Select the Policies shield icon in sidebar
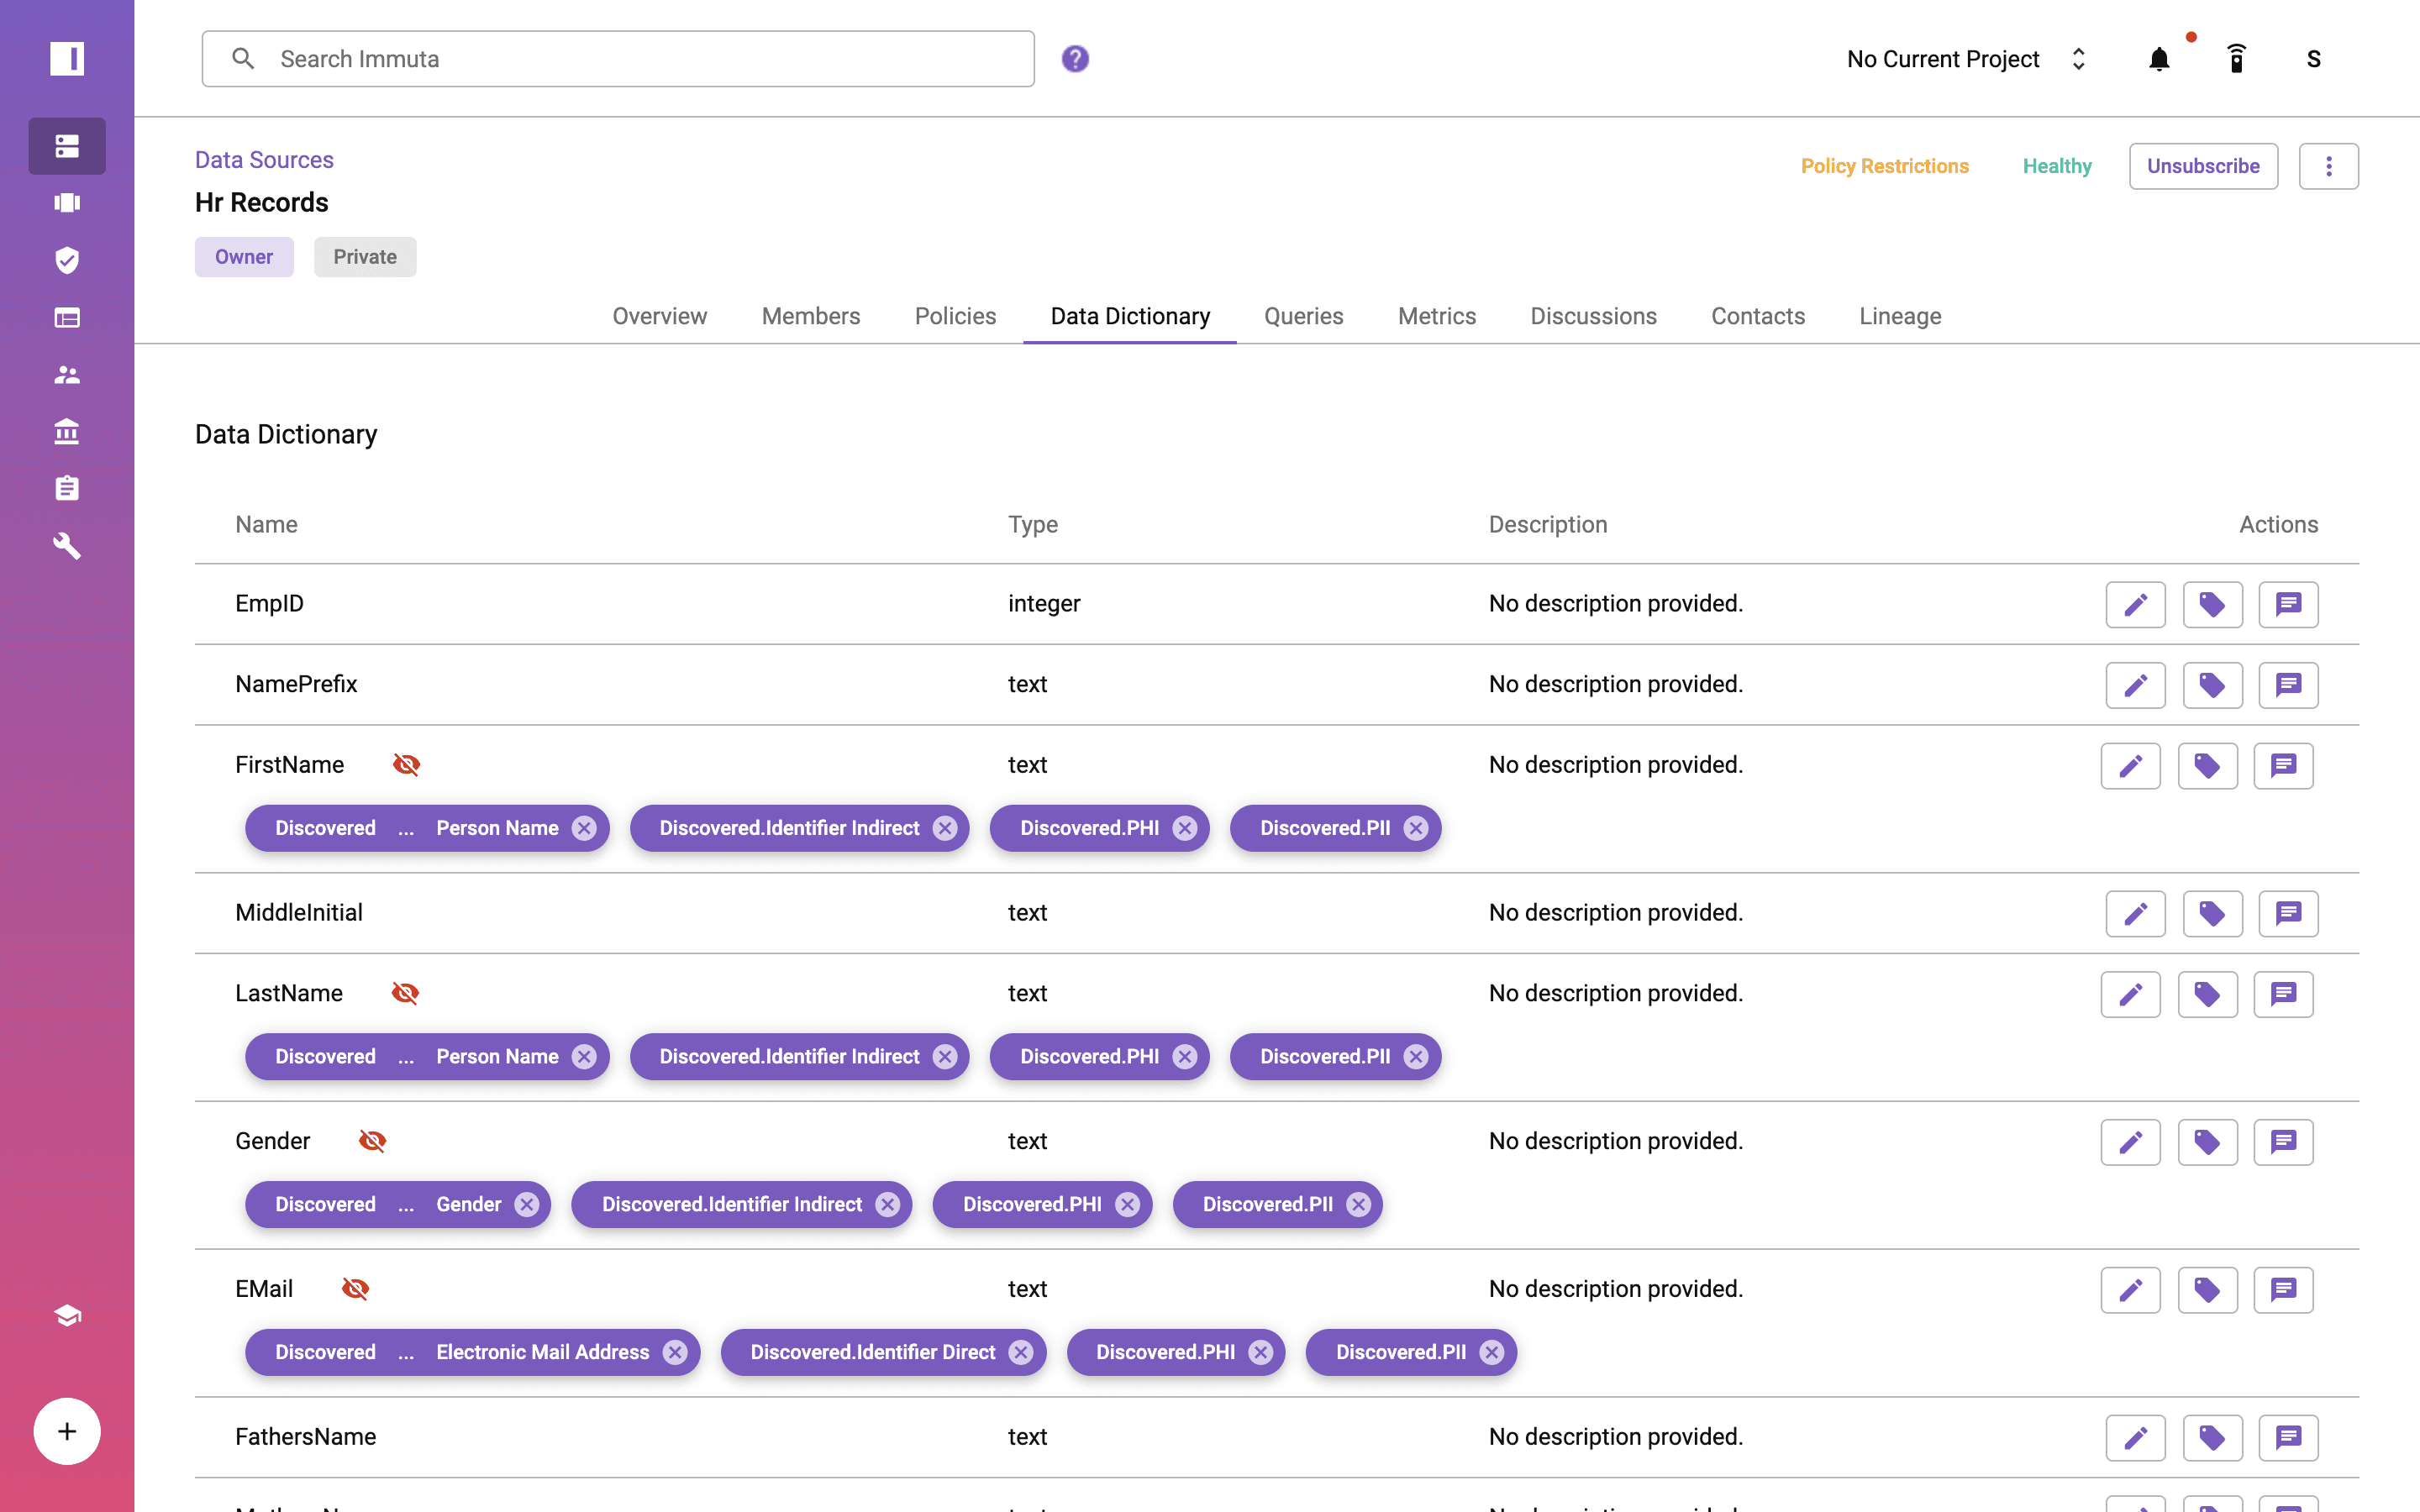2420x1512 pixels. point(66,260)
